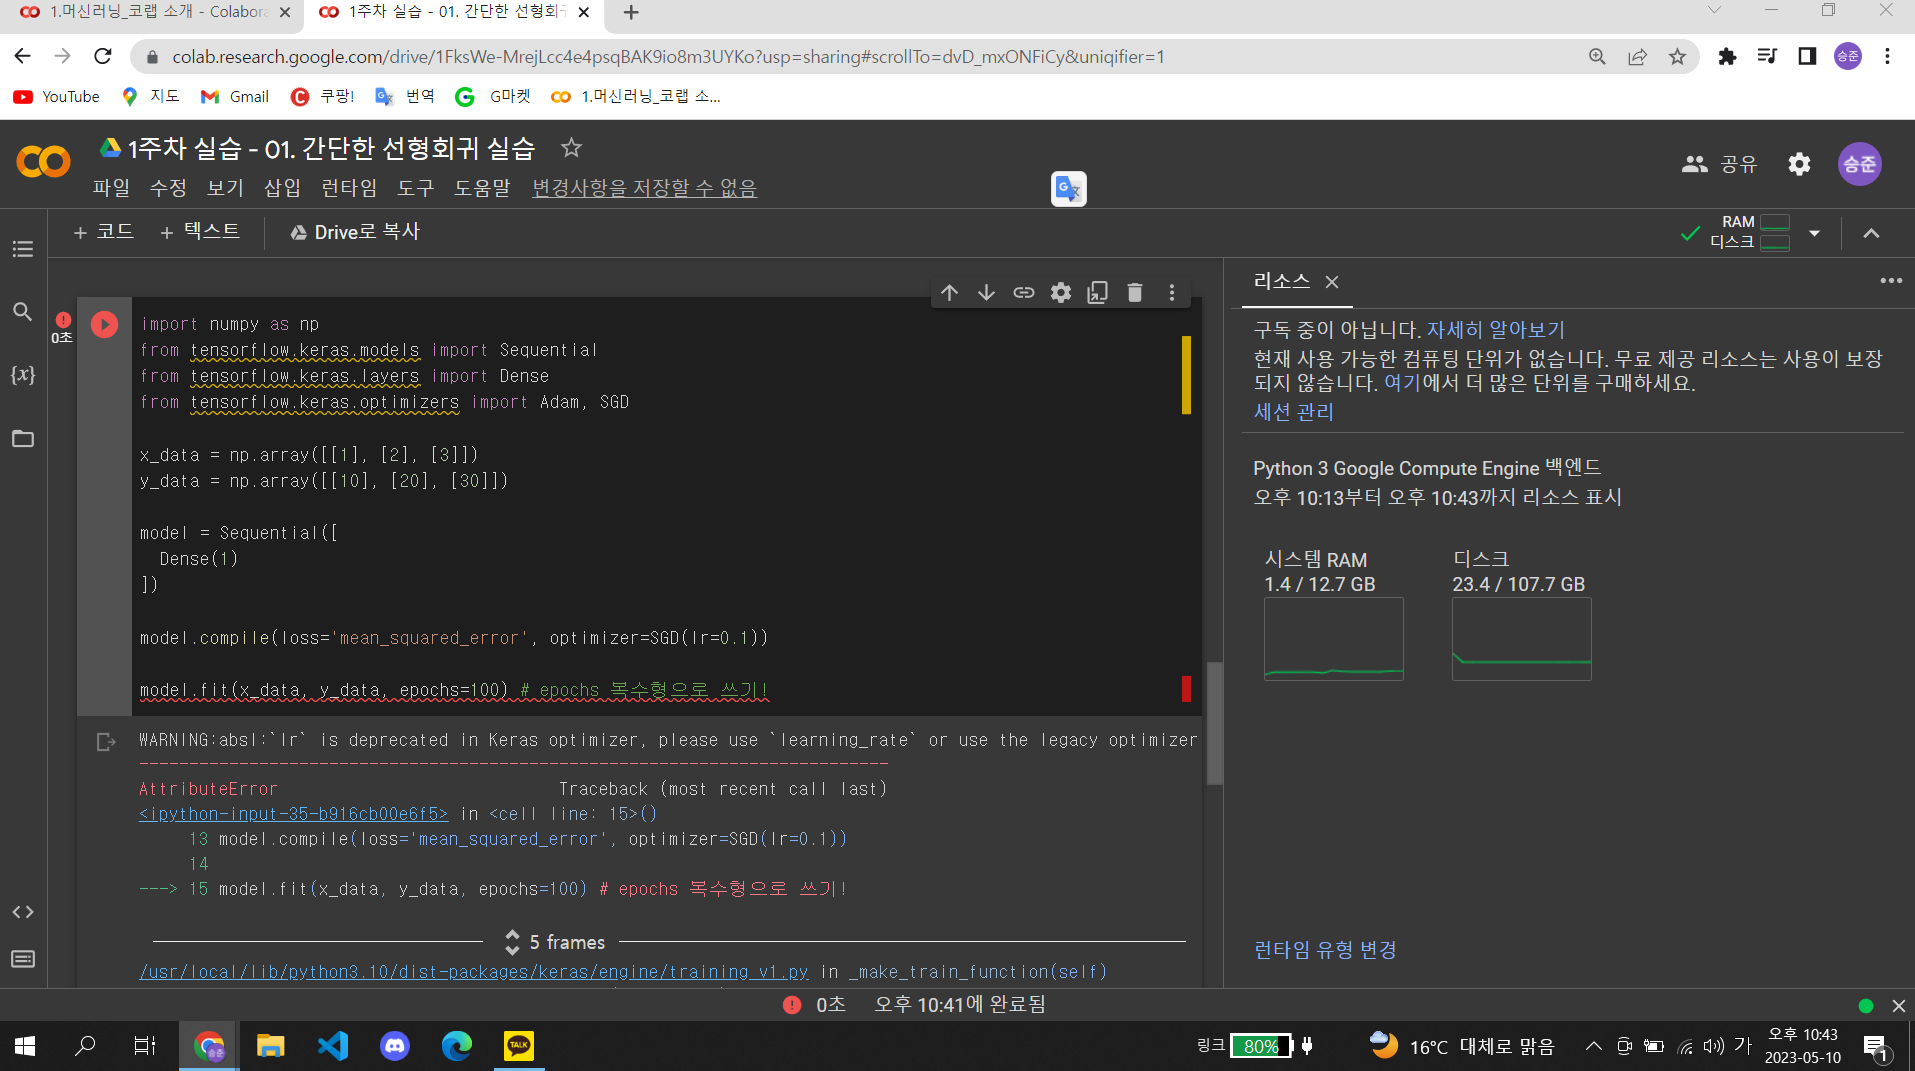Bookmark this page star icon
Image resolution: width=1915 pixels, height=1071 pixels.
click(x=1677, y=57)
